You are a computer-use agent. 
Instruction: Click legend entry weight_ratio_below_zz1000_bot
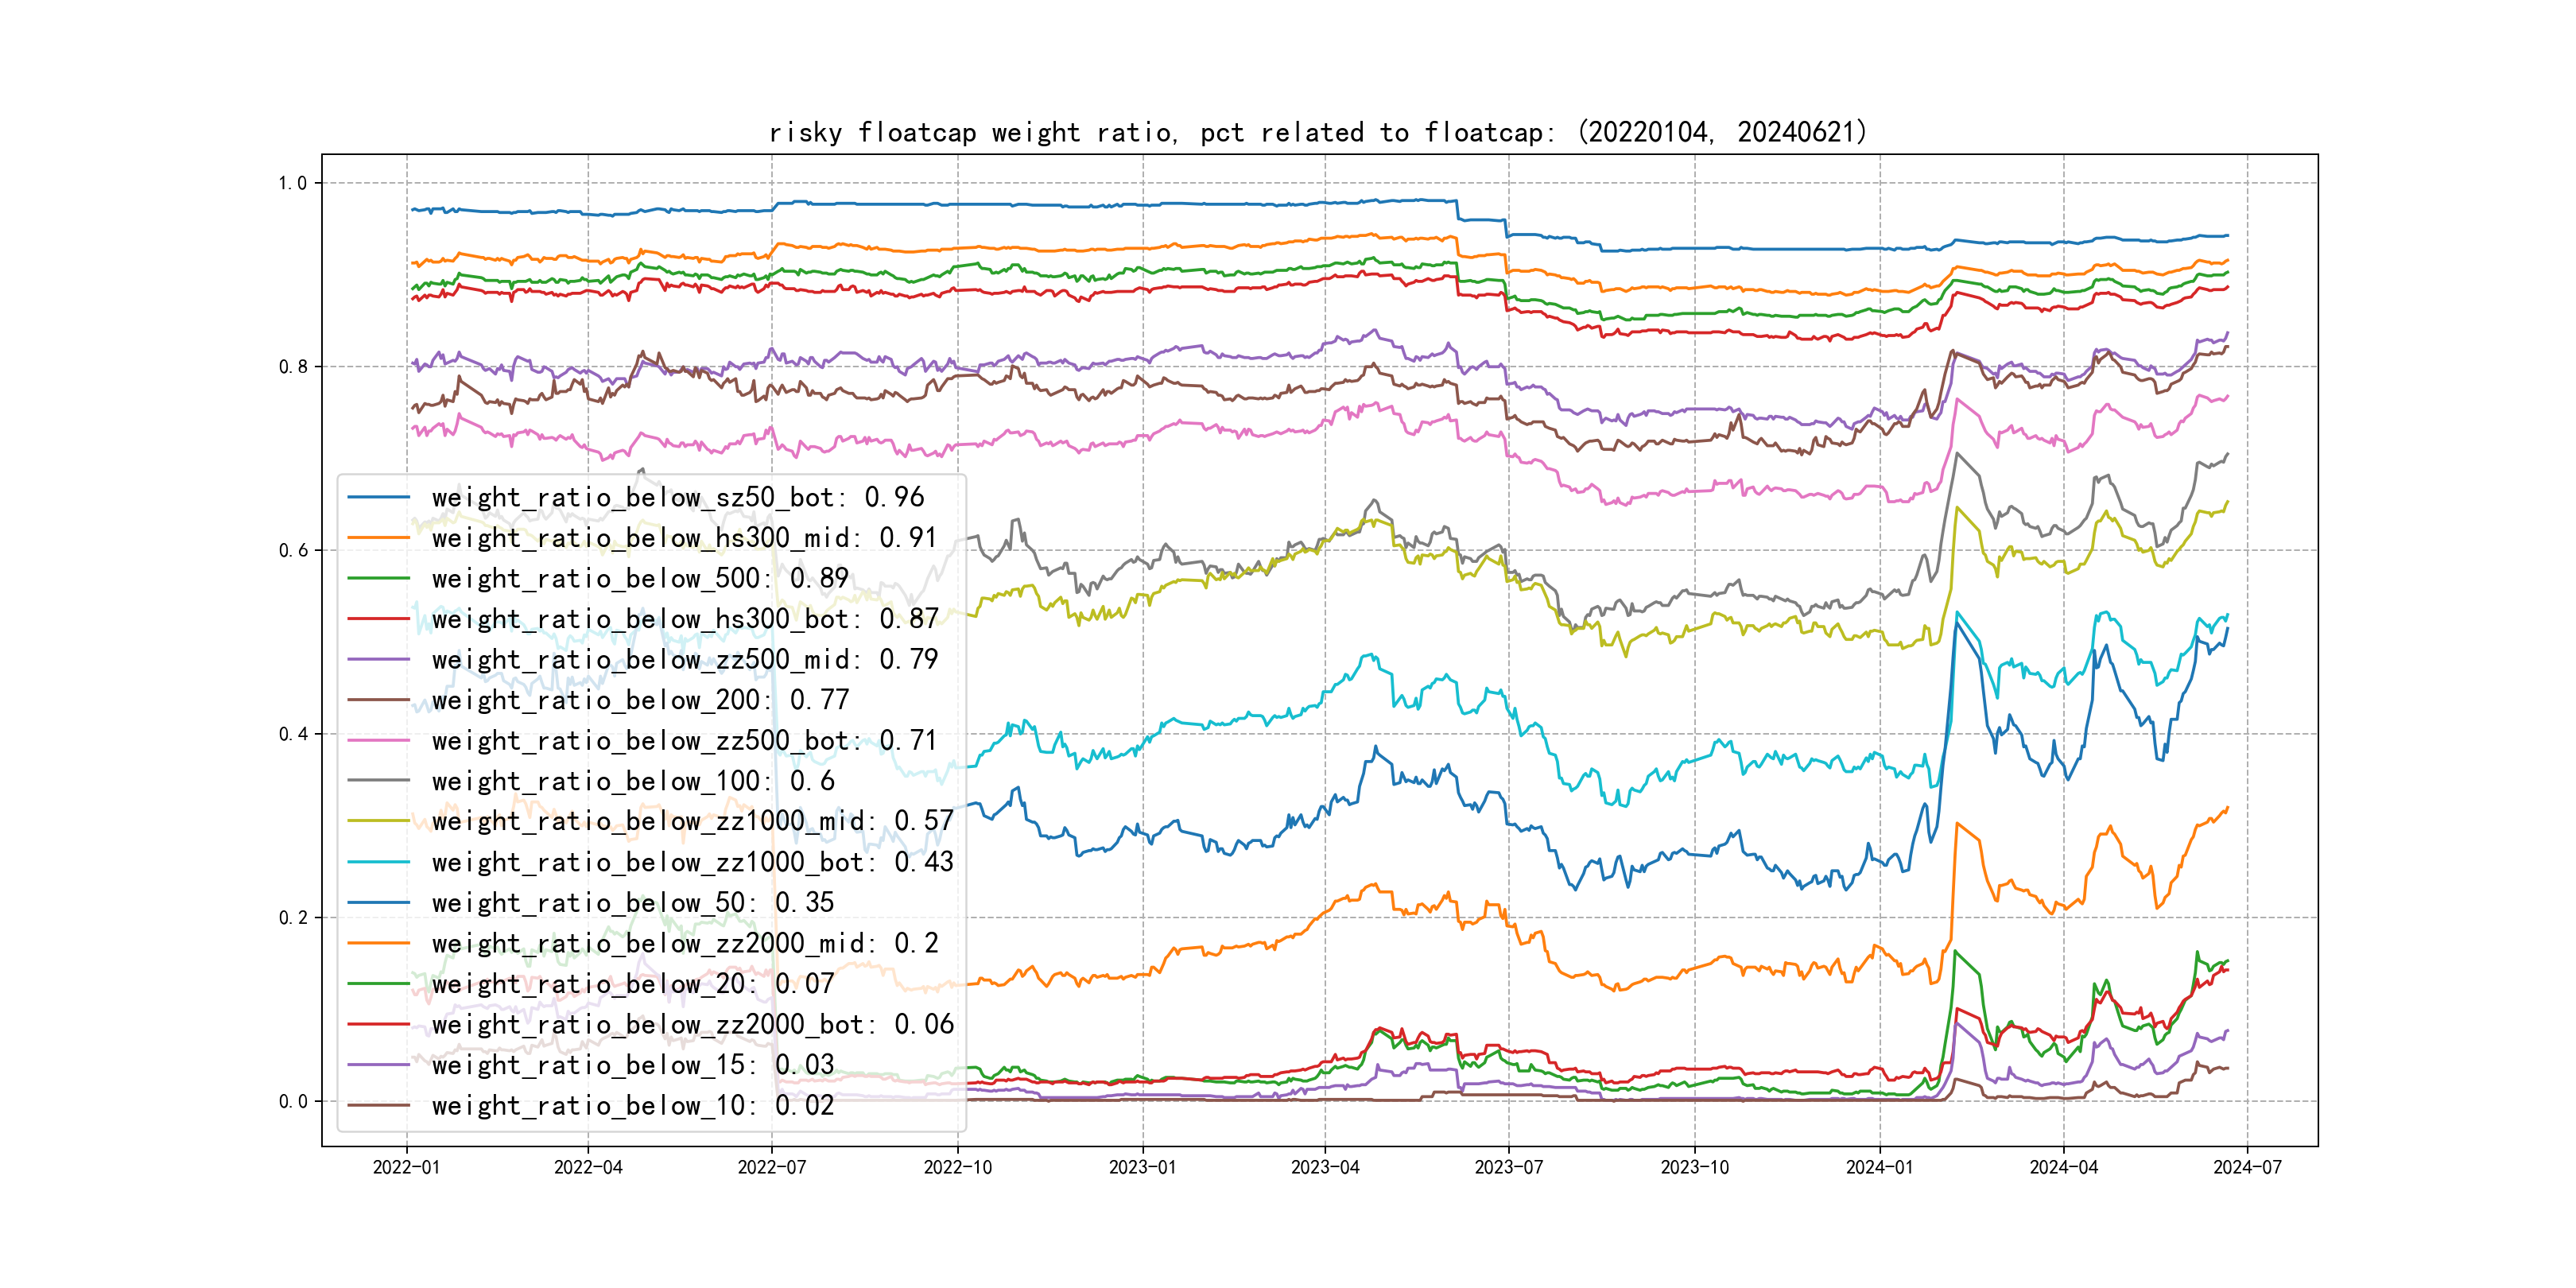[x=692, y=862]
